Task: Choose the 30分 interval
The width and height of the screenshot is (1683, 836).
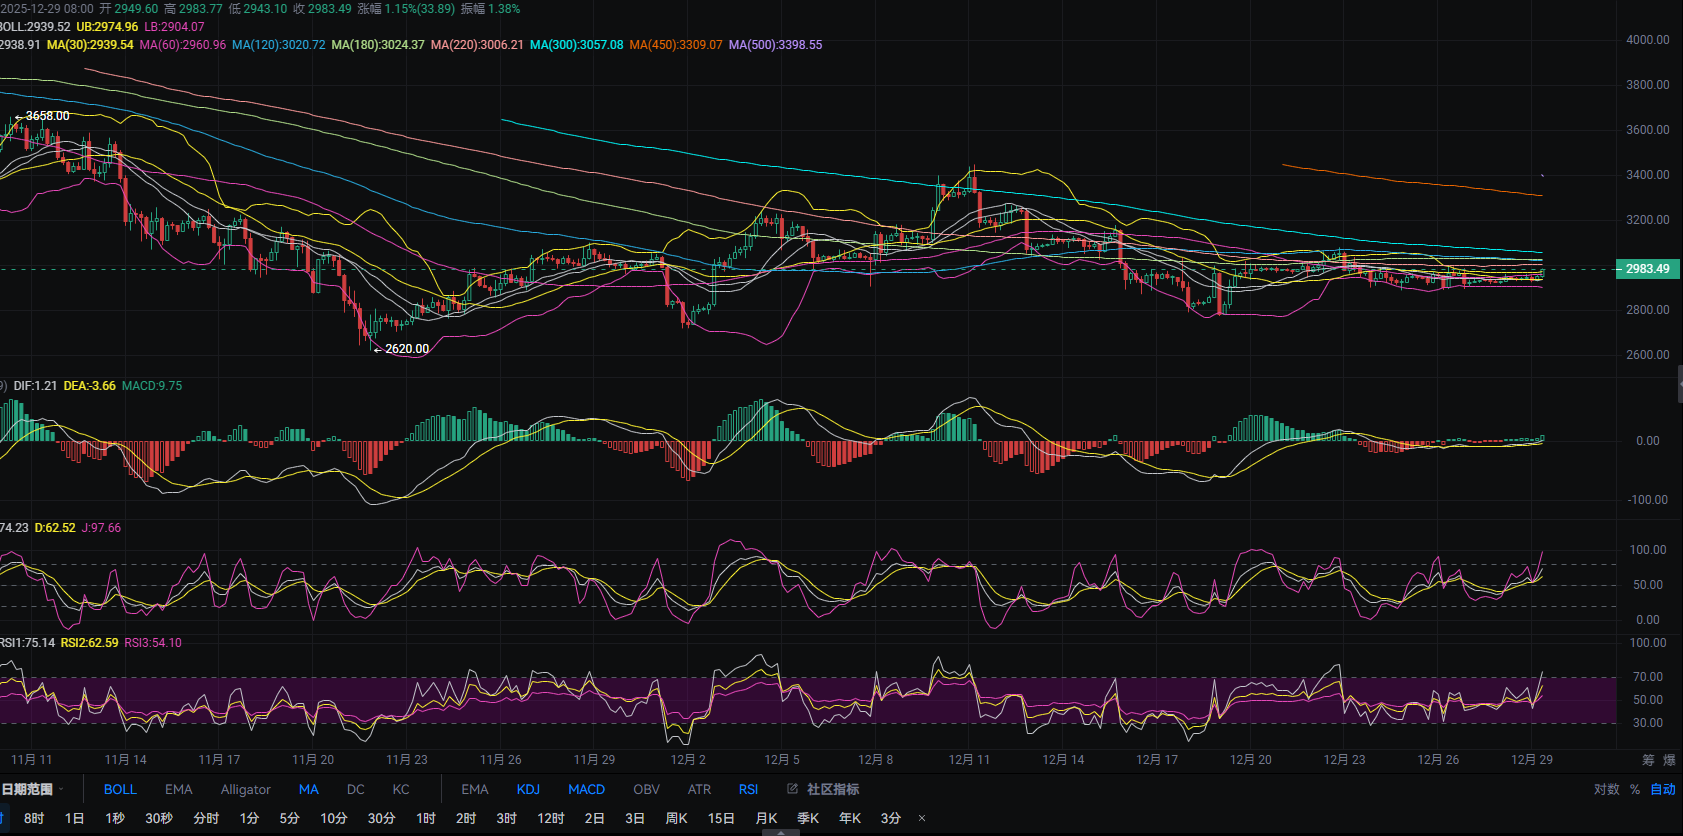Action: click(381, 818)
